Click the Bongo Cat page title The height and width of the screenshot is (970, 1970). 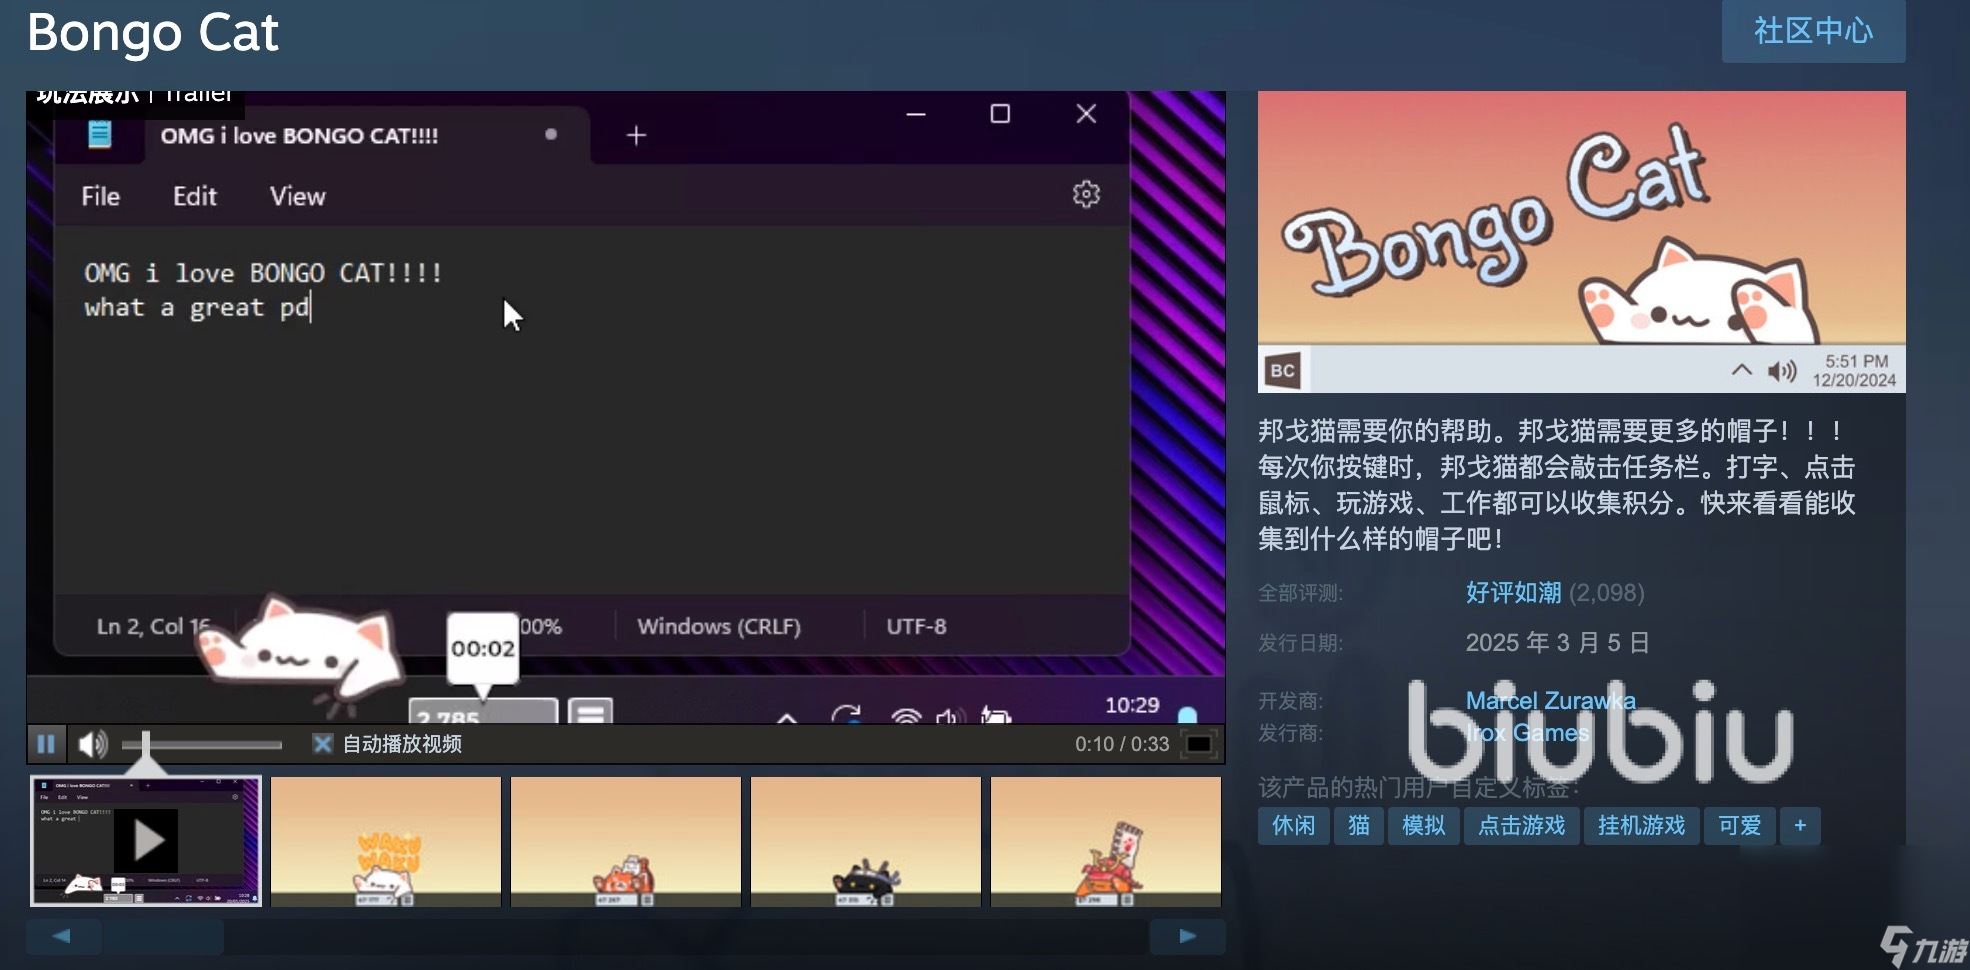(153, 32)
